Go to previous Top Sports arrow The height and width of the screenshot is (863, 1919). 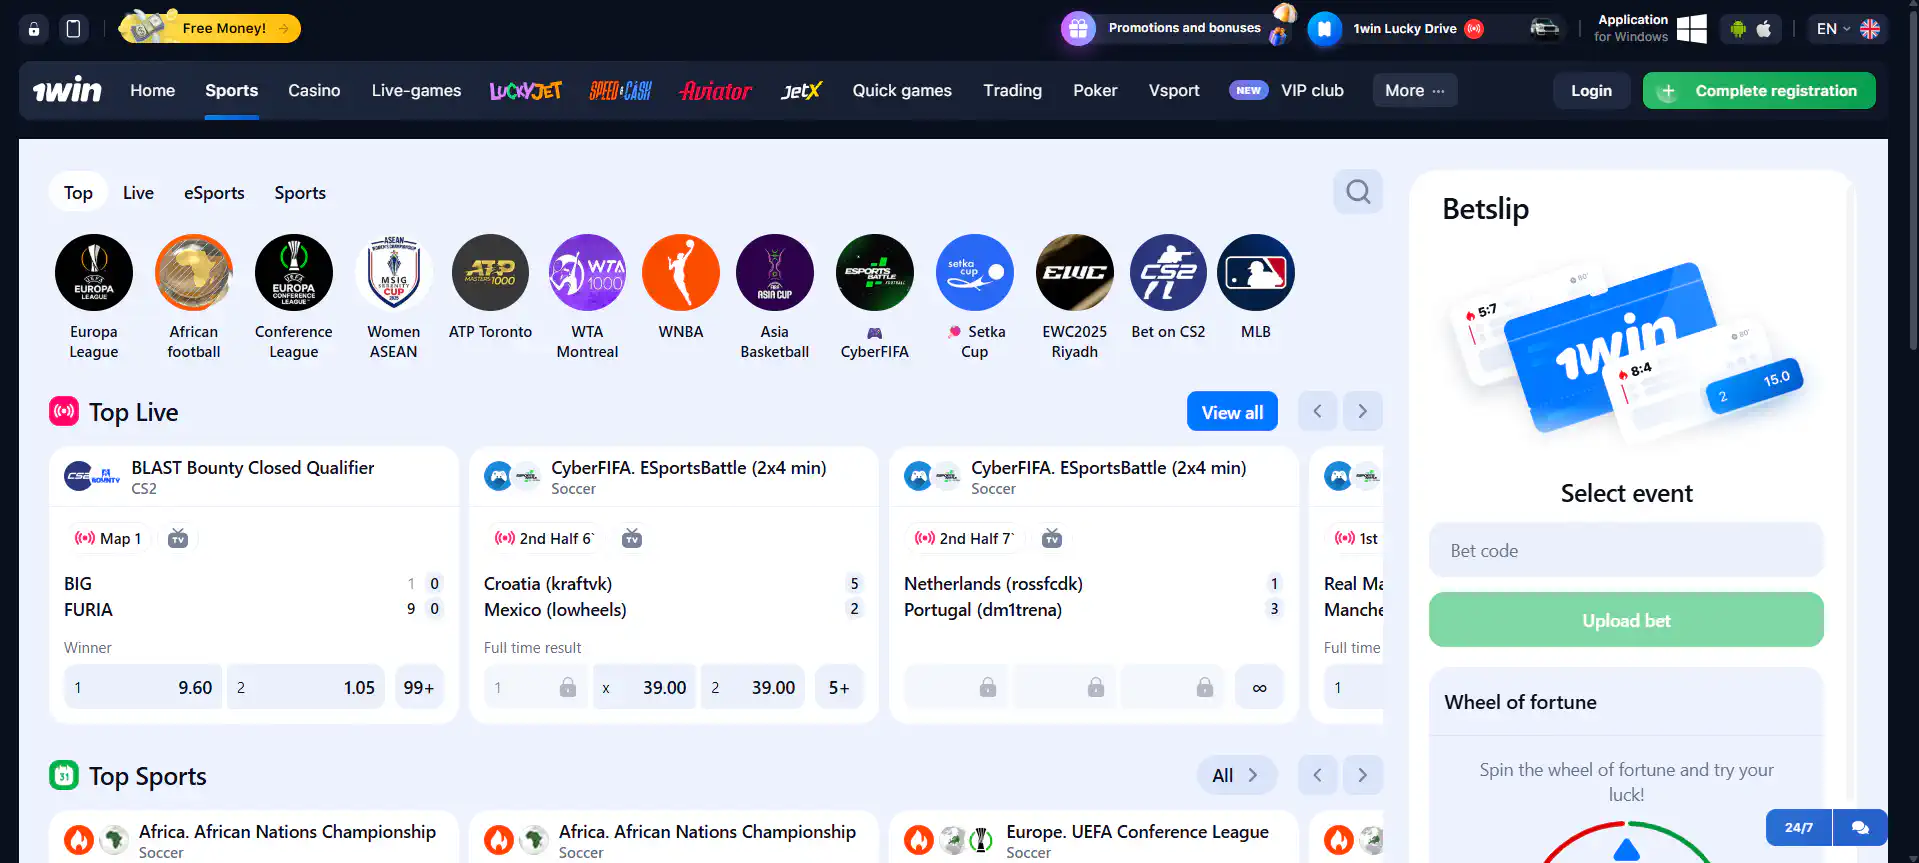coord(1318,775)
